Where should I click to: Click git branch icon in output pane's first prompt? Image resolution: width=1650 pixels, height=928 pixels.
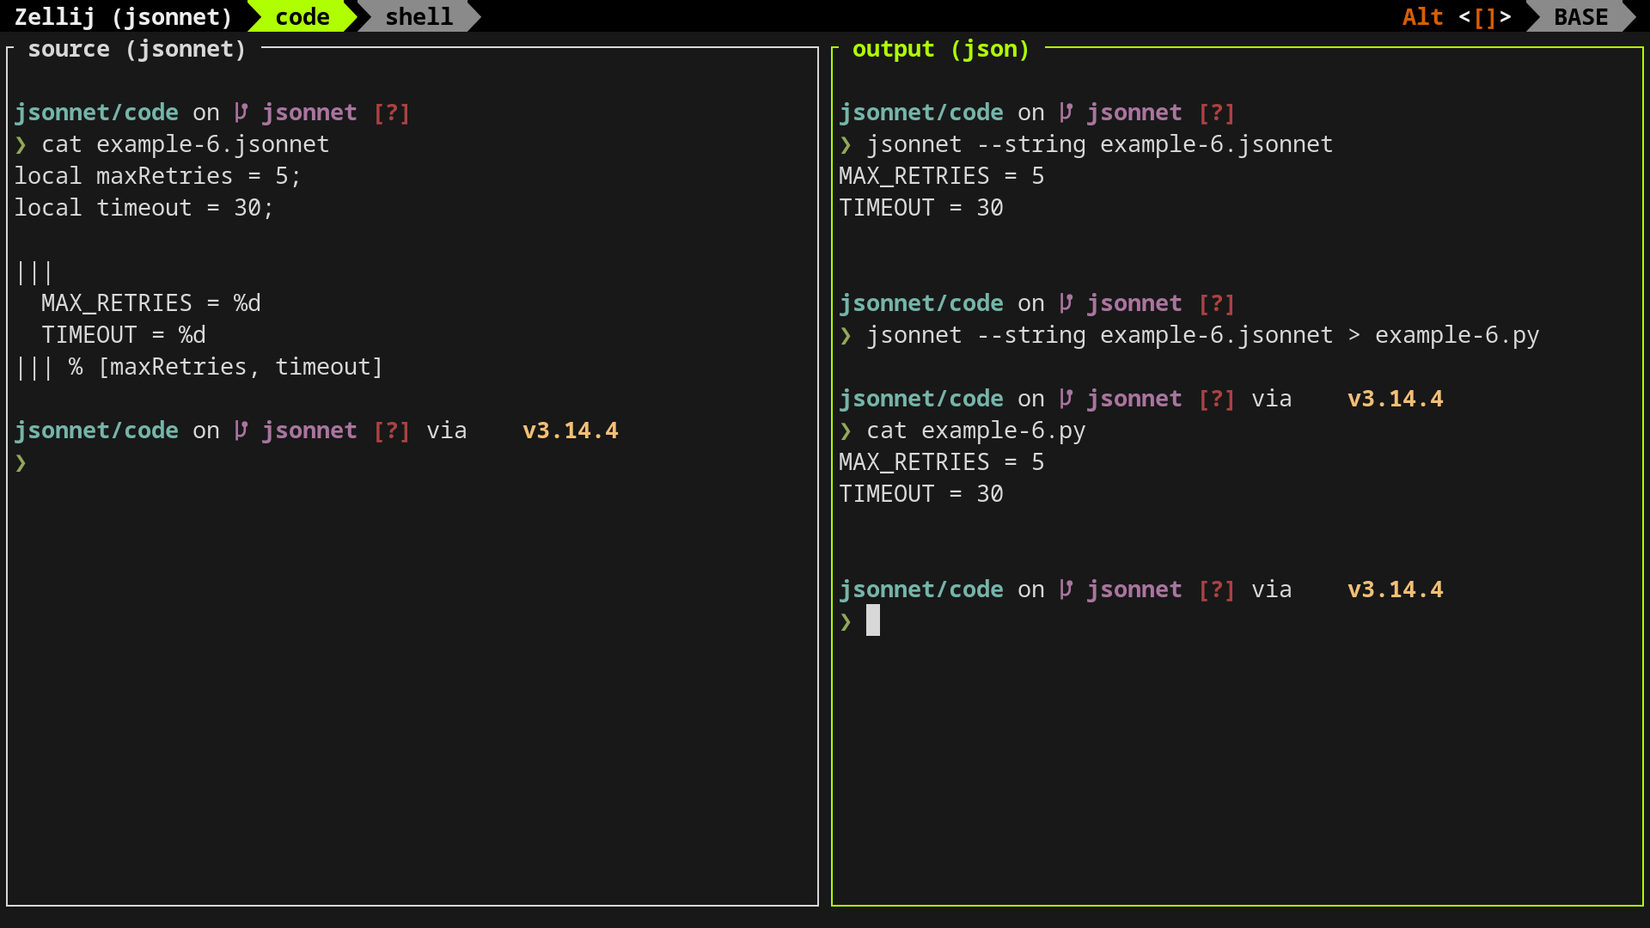[1066, 112]
